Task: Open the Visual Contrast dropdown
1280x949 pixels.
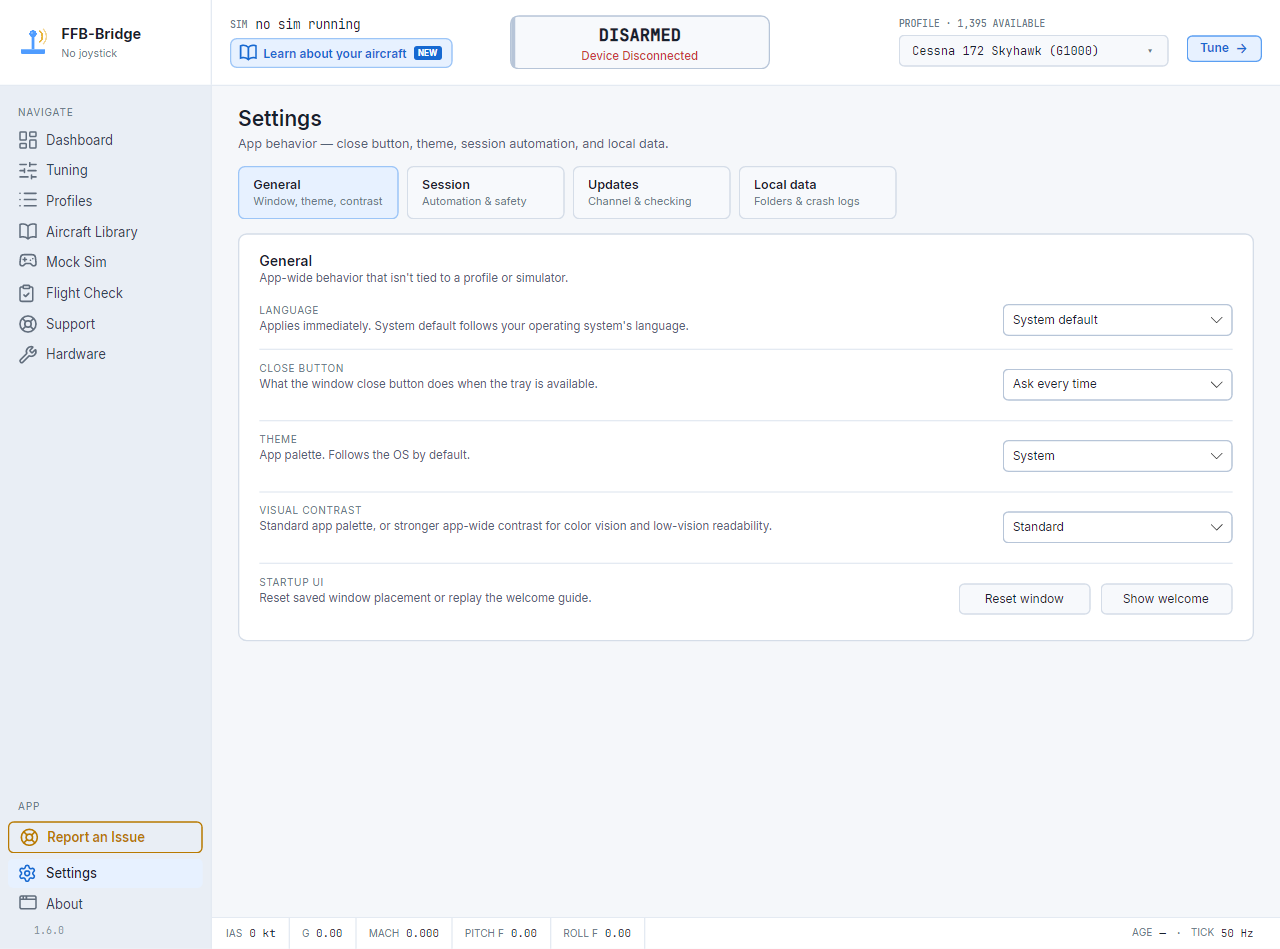Action: (1117, 527)
